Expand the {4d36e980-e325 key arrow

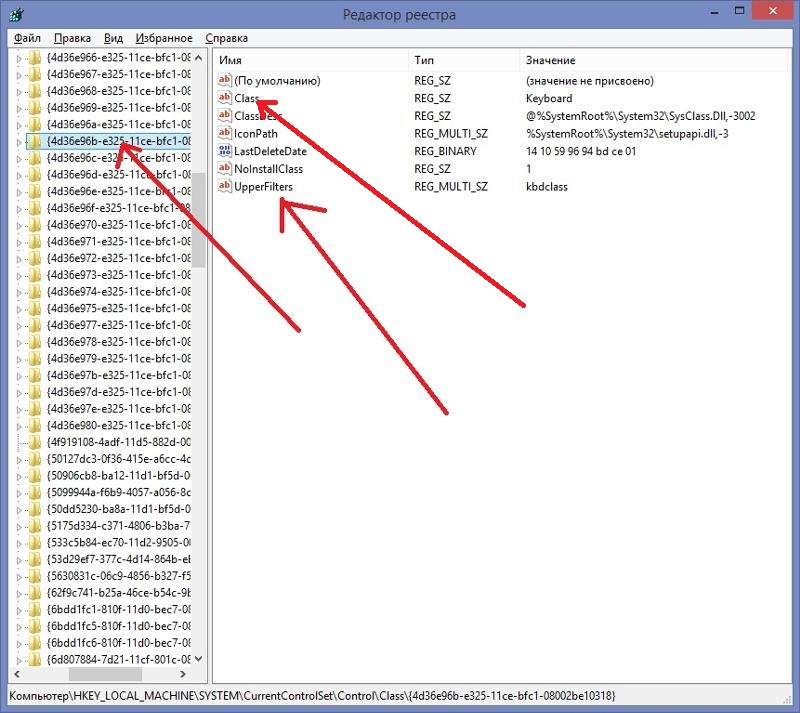pyautogui.click(x=19, y=425)
